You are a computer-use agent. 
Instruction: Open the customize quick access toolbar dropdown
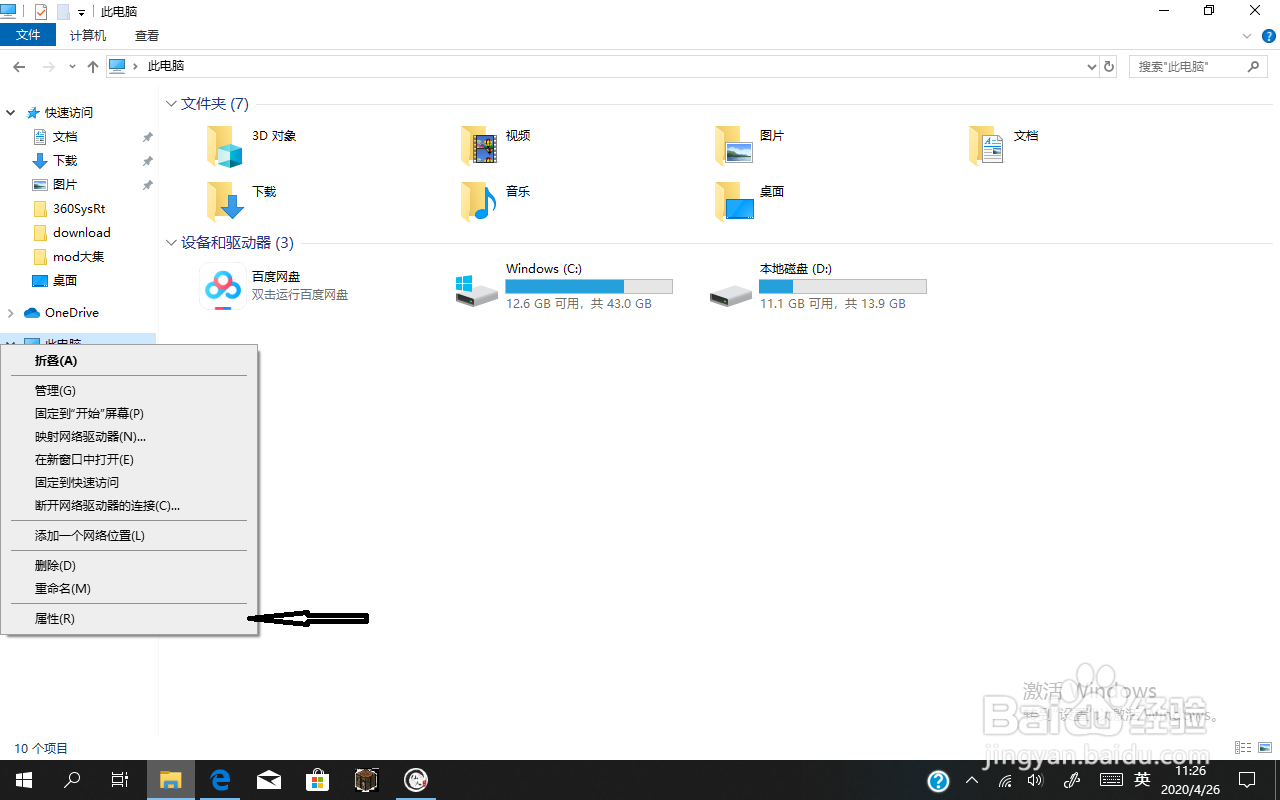coord(81,12)
